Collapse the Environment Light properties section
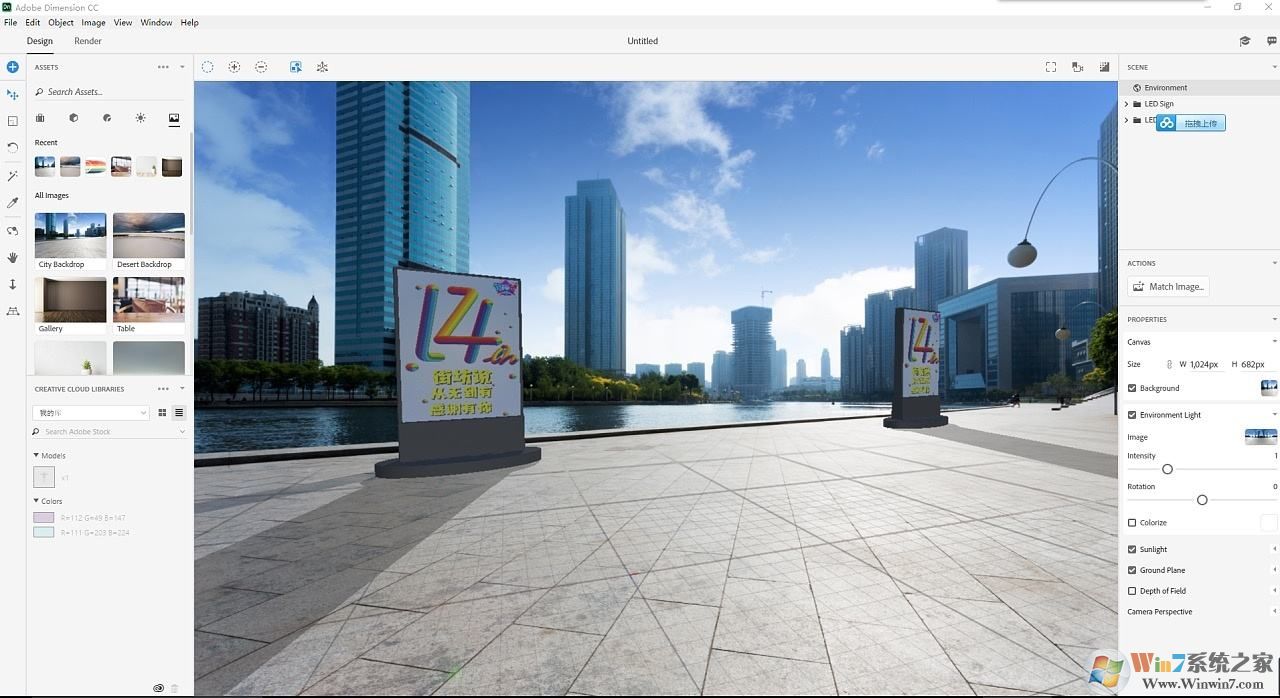The width and height of the screenshot is (1280, 698). point(1273,414)
